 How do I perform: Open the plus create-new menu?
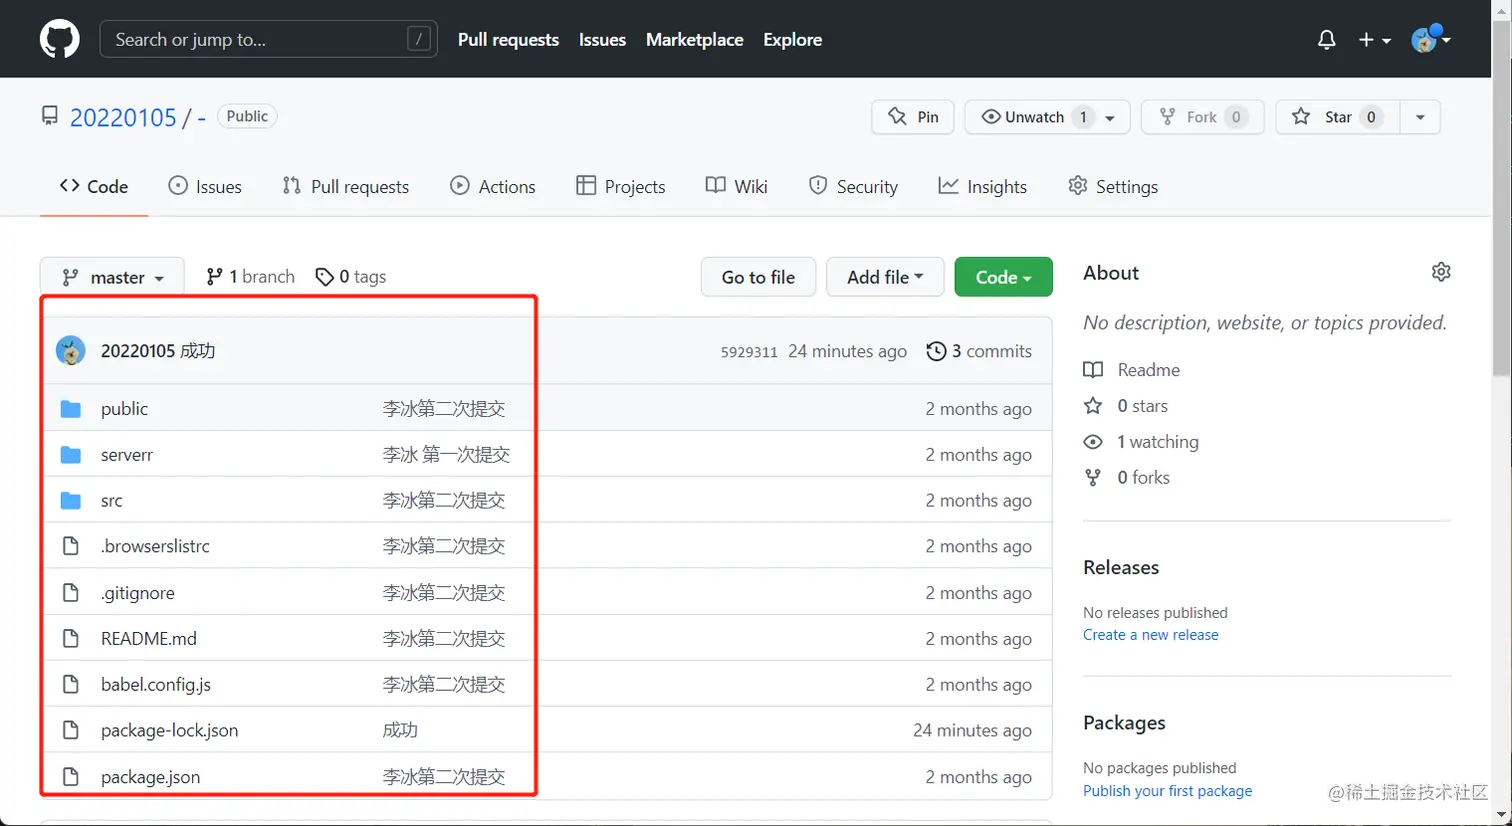(x=1374, y=40)
